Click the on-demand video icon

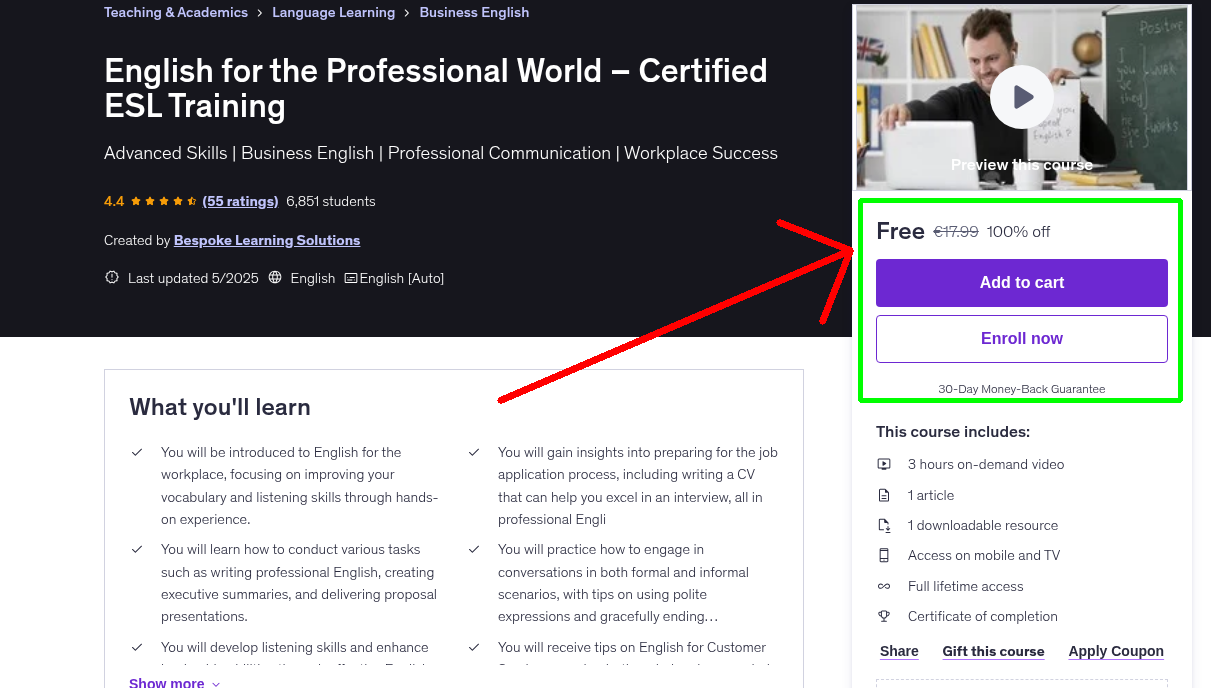point(884,464)
